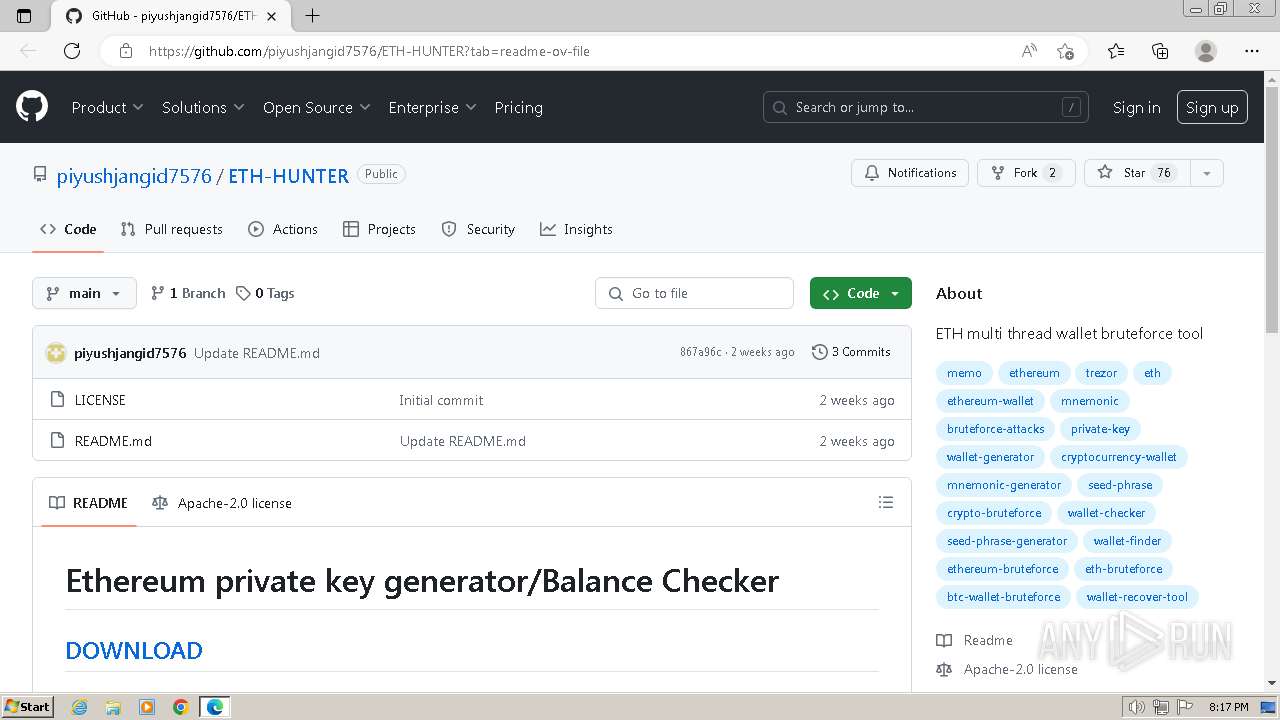The image size is (1280, 720).
Task: Click the GitHub logo icon
Action: [32, 107]
